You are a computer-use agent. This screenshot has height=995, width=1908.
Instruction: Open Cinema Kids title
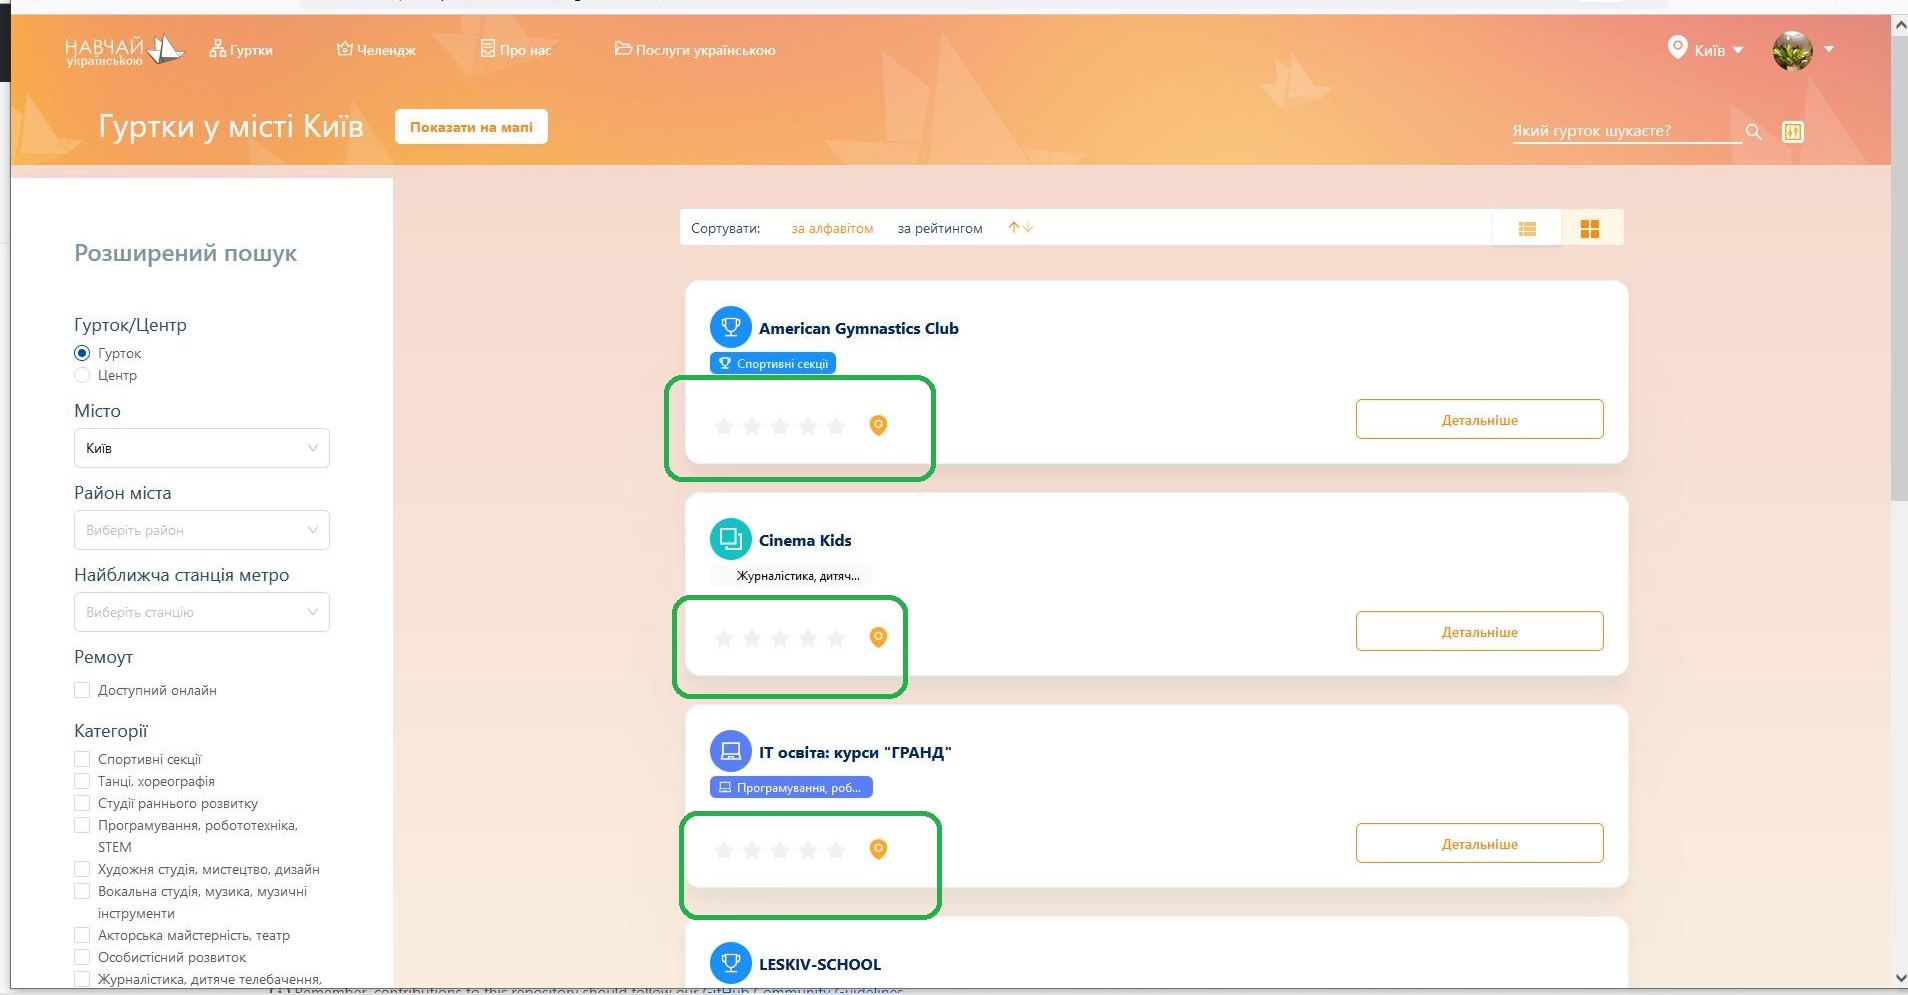click(x=805, y=540)
